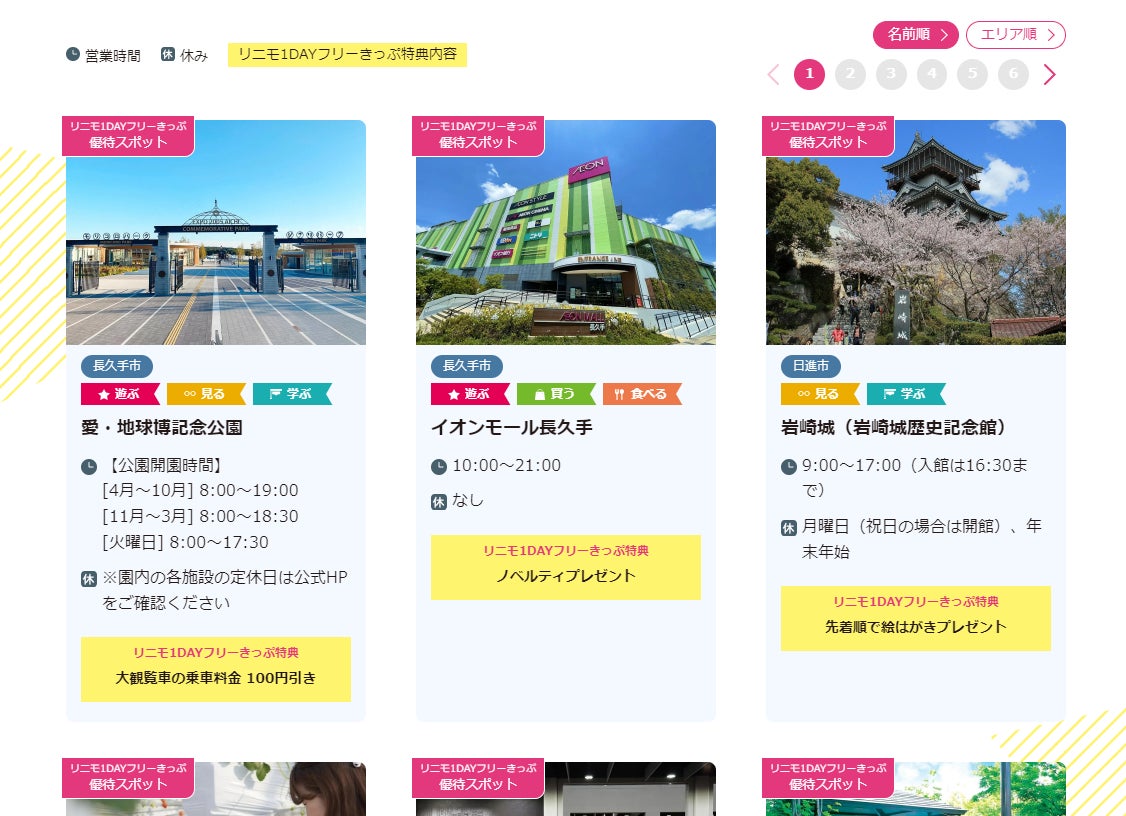Select pagination page 2

click(850, 74)
